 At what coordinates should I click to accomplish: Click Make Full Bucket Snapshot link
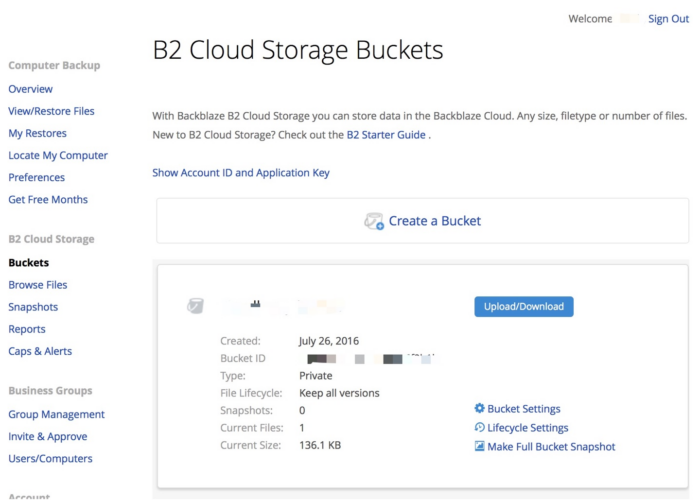pos(551,447)
